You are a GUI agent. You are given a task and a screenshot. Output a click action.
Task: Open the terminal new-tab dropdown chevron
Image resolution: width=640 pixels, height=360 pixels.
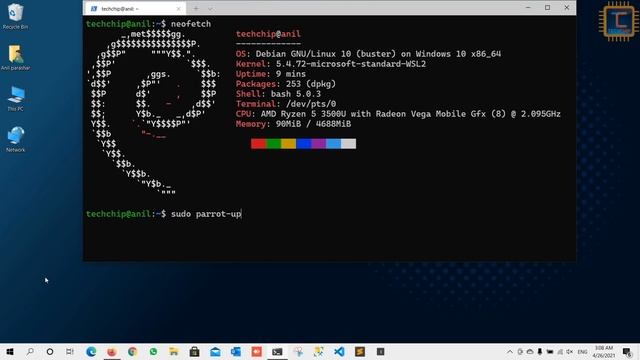(210, 8)
